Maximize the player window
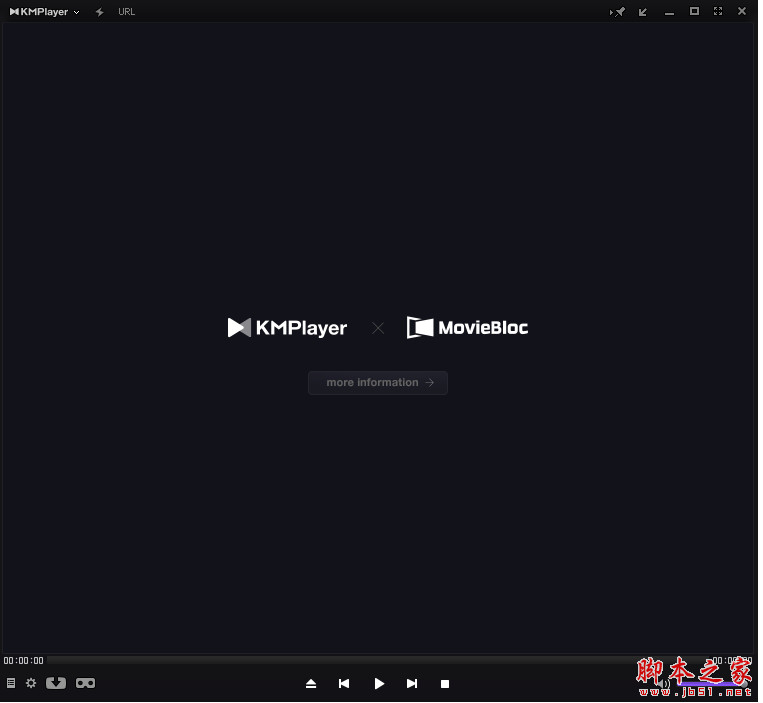 pos(694,12)
